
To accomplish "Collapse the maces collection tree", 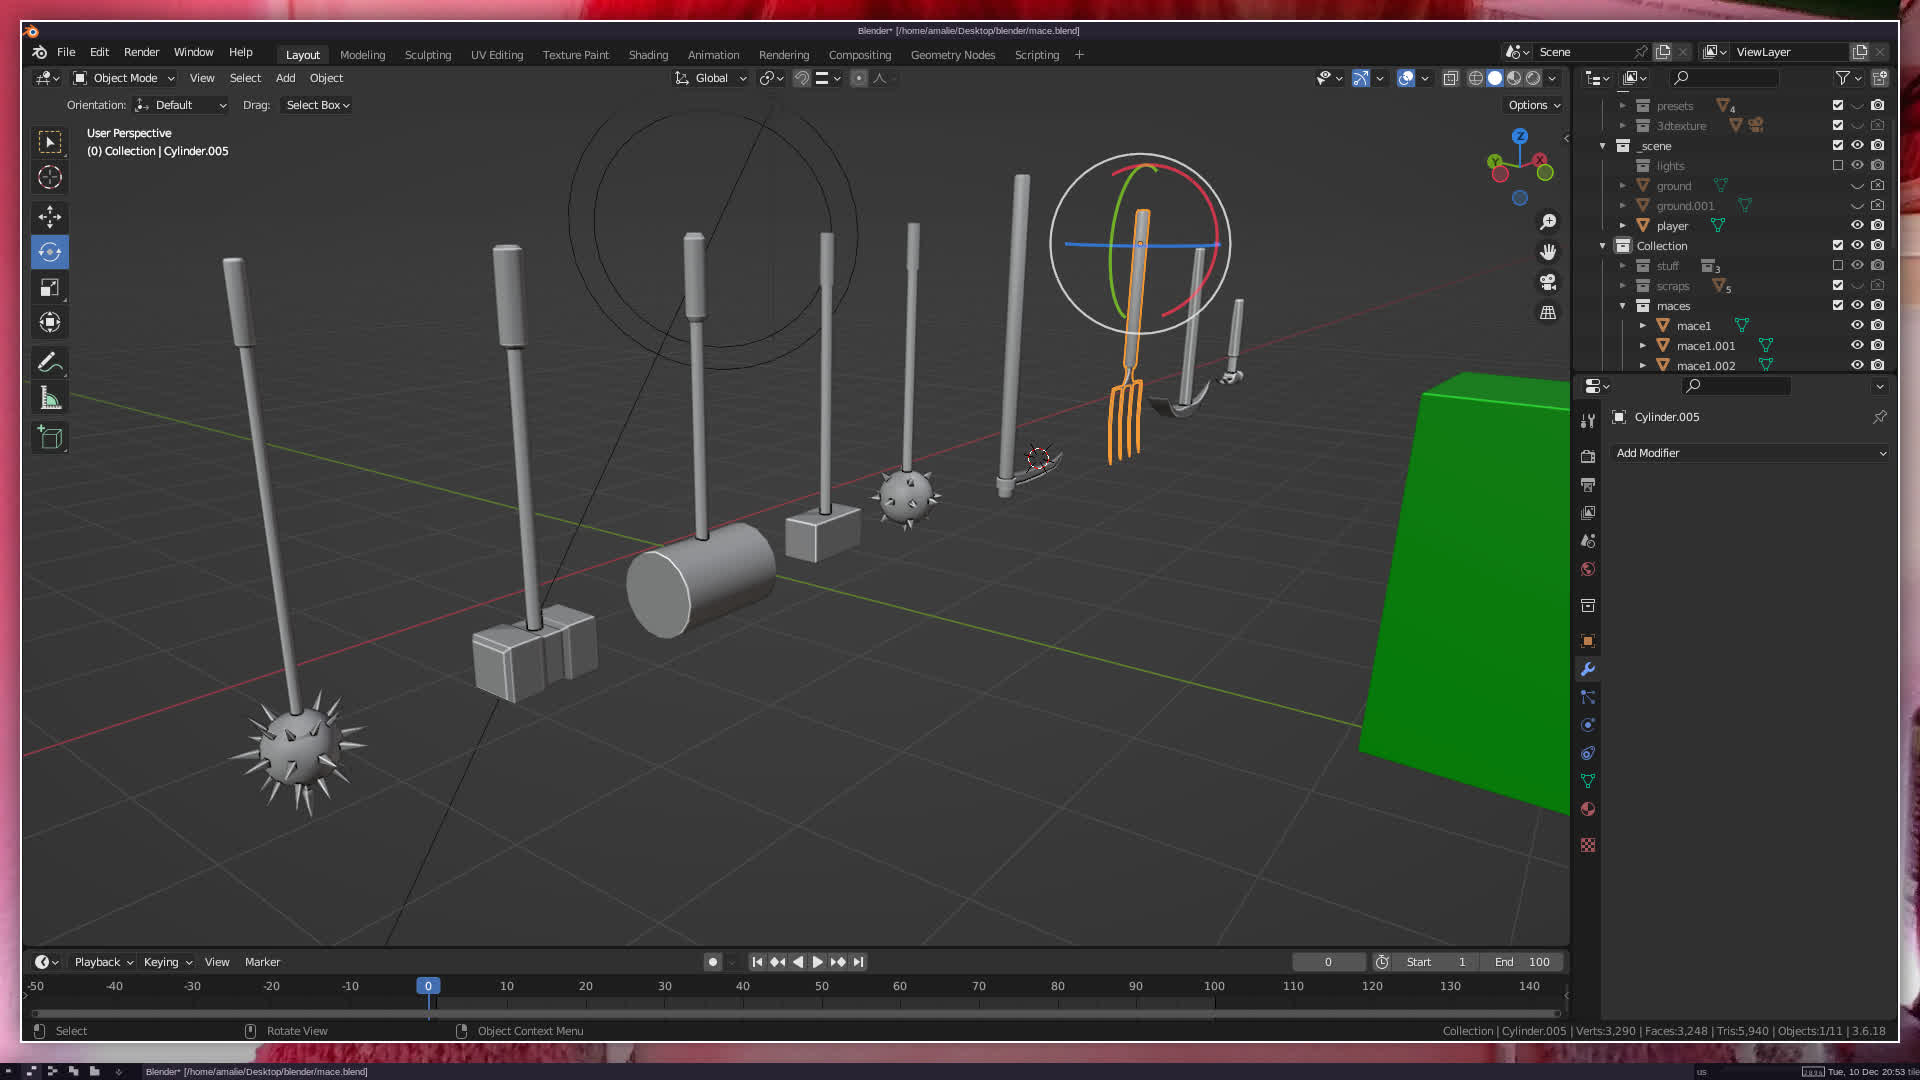I will tap(1622, 306).
